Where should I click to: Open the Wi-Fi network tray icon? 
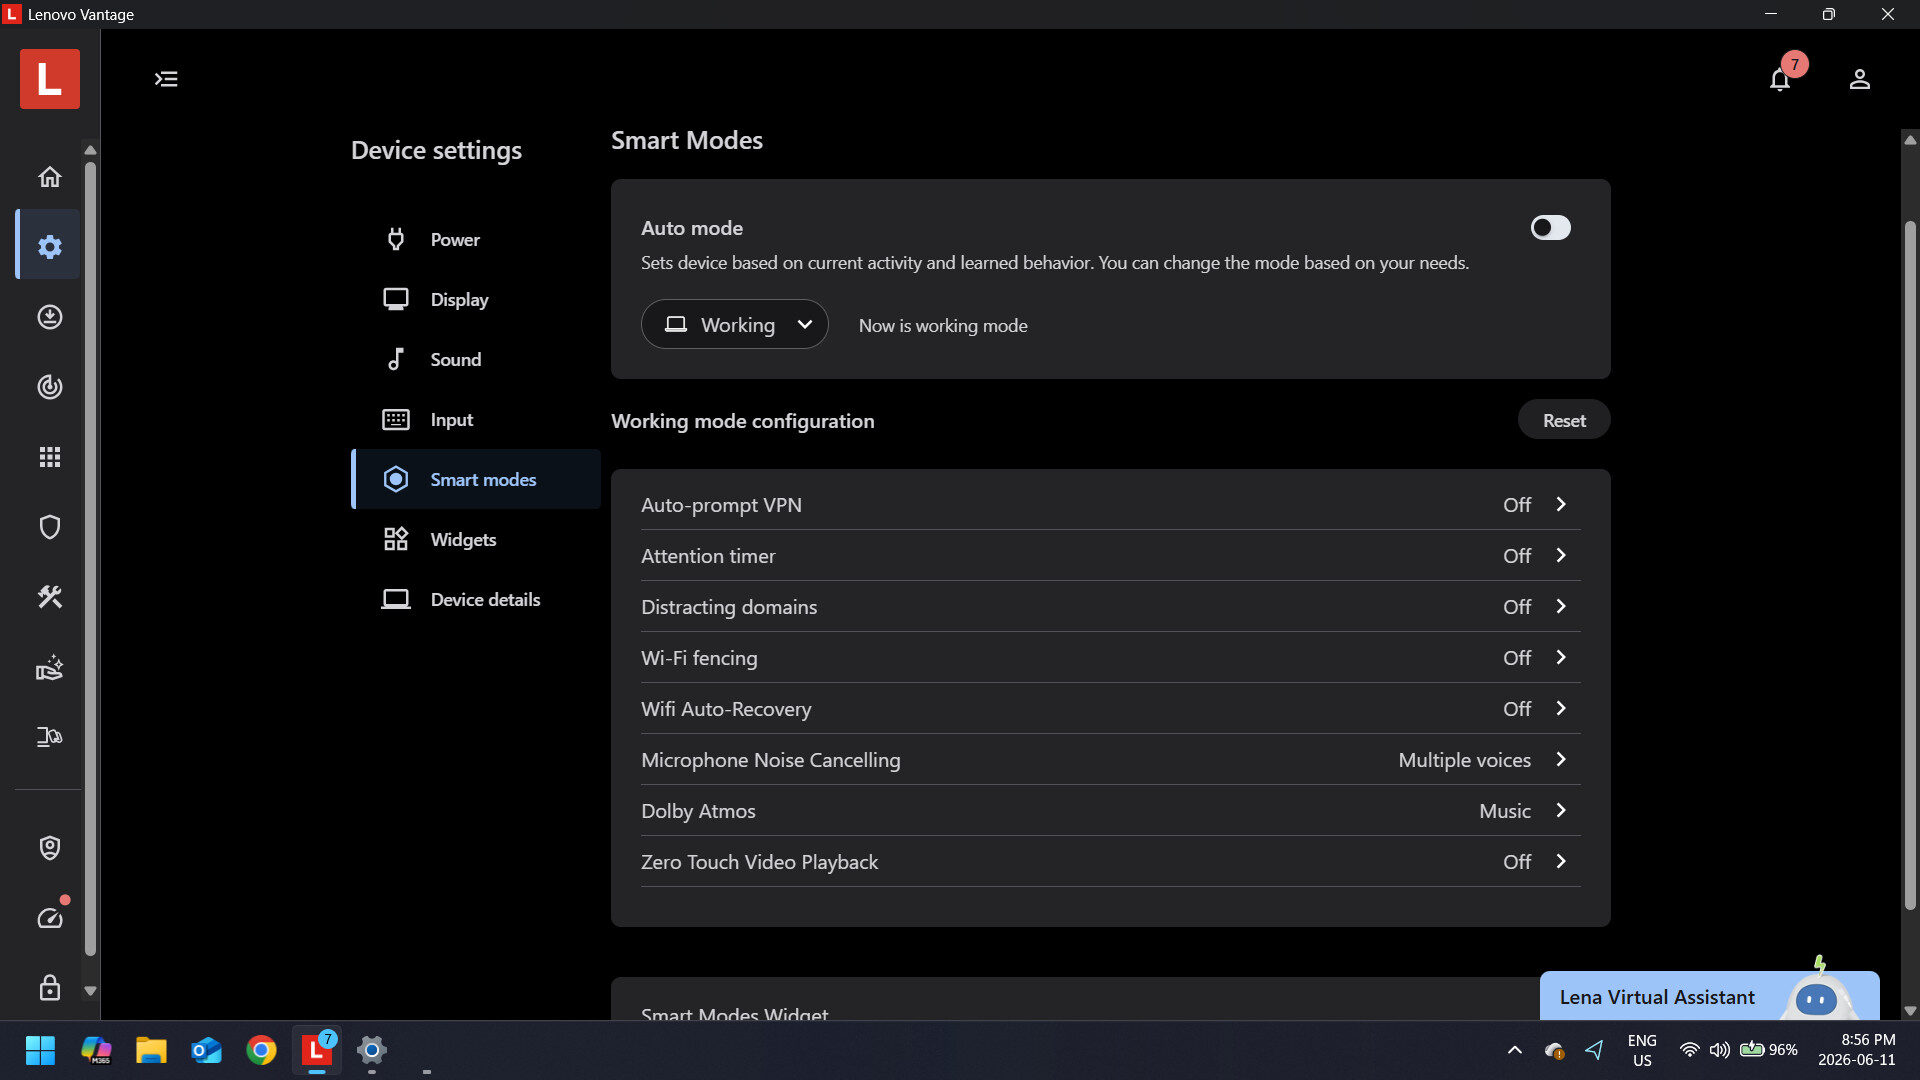1689,1050
